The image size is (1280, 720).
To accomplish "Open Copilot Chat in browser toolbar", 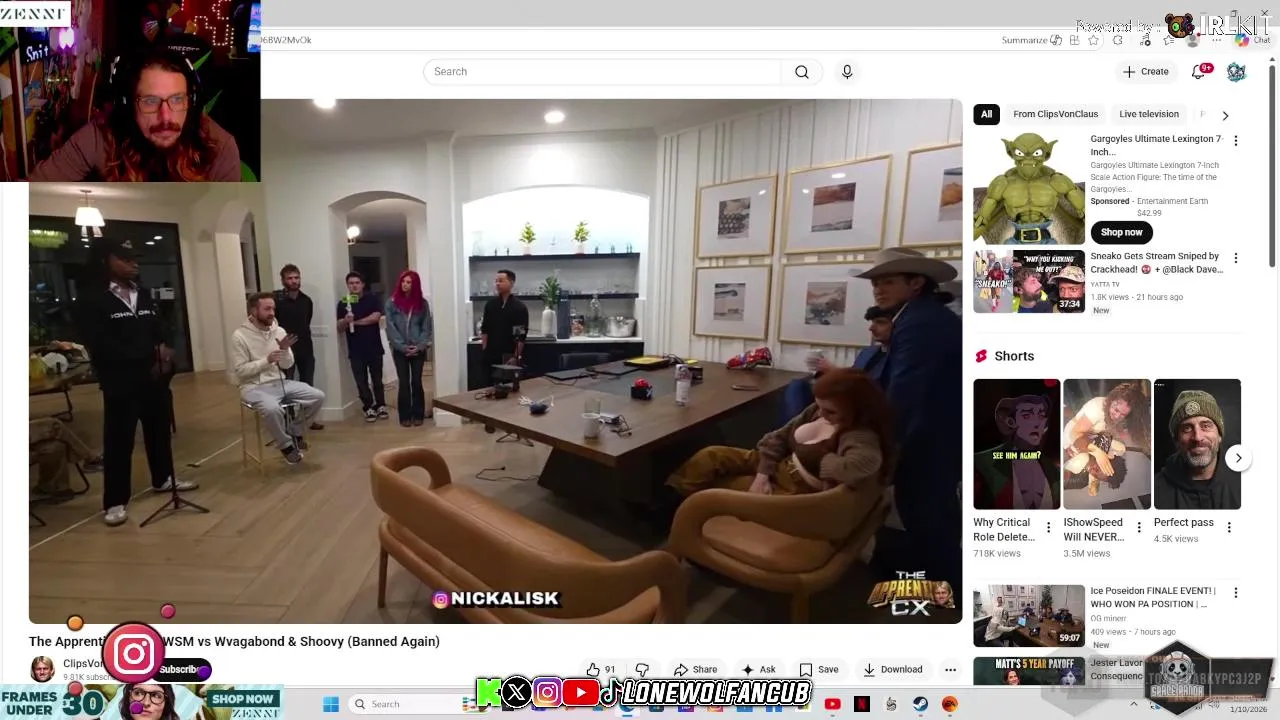I will pos(1251,41).
